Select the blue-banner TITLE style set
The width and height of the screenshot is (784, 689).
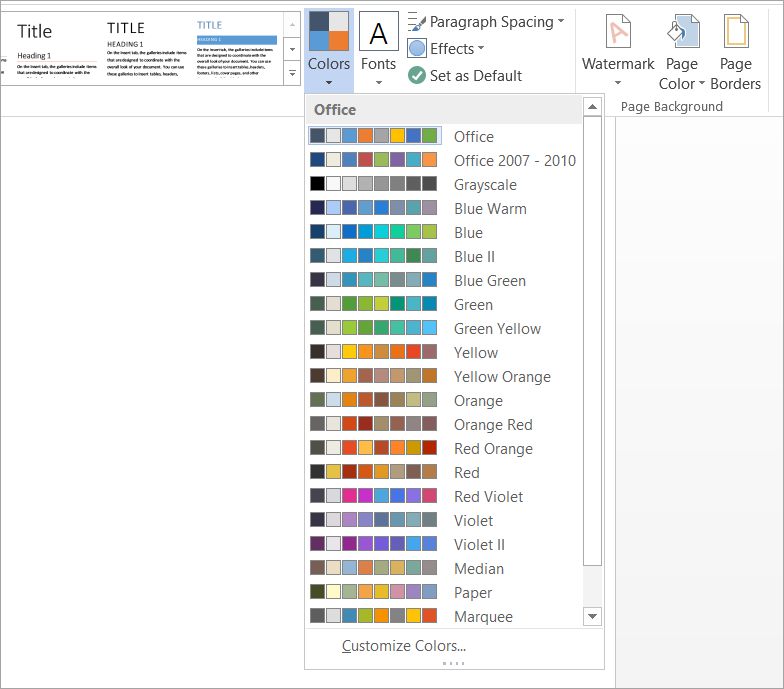pos(236,48)
